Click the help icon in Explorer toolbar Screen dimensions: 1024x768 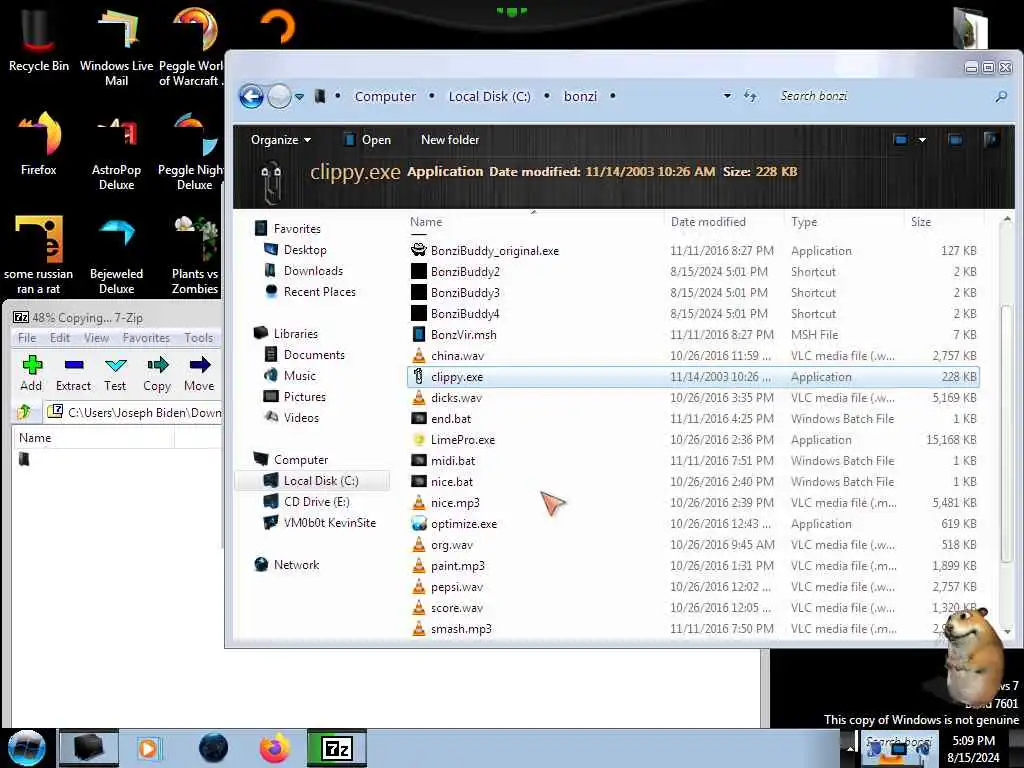click(x=991, y=140)
